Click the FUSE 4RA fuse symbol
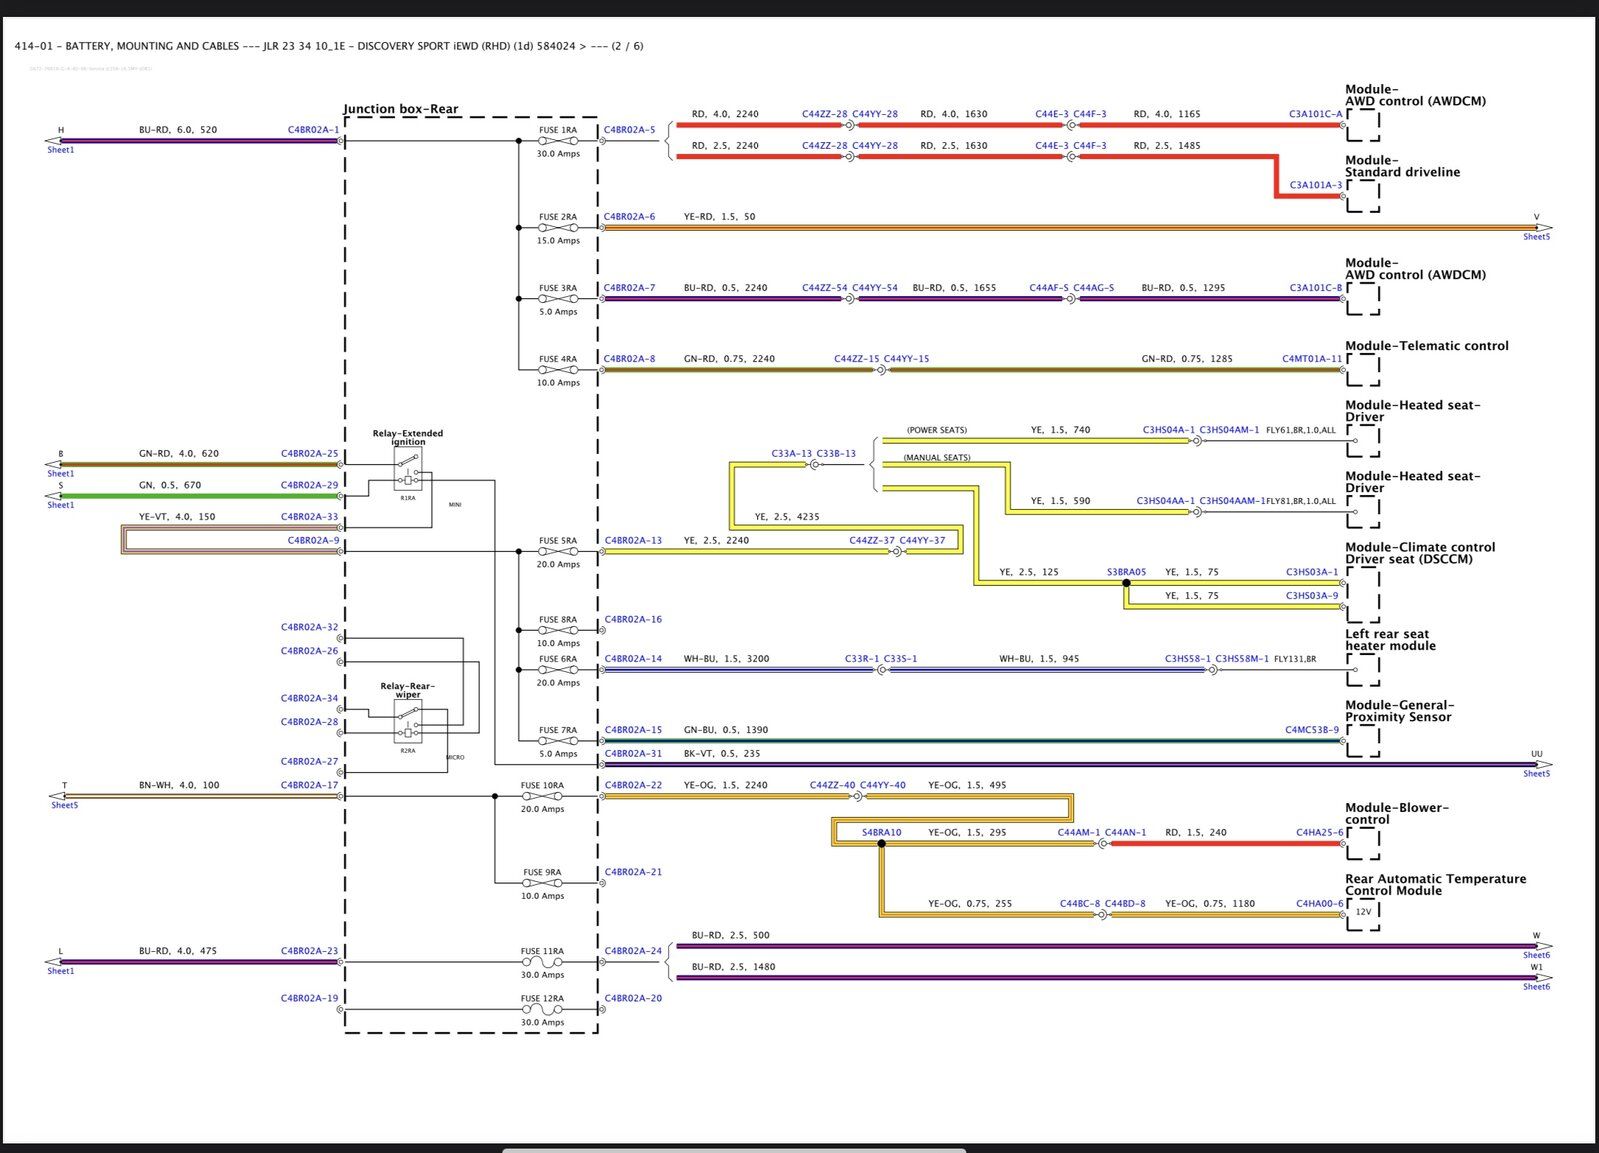This screenshot has width=1599, height=1153. [x=558, y=370]
